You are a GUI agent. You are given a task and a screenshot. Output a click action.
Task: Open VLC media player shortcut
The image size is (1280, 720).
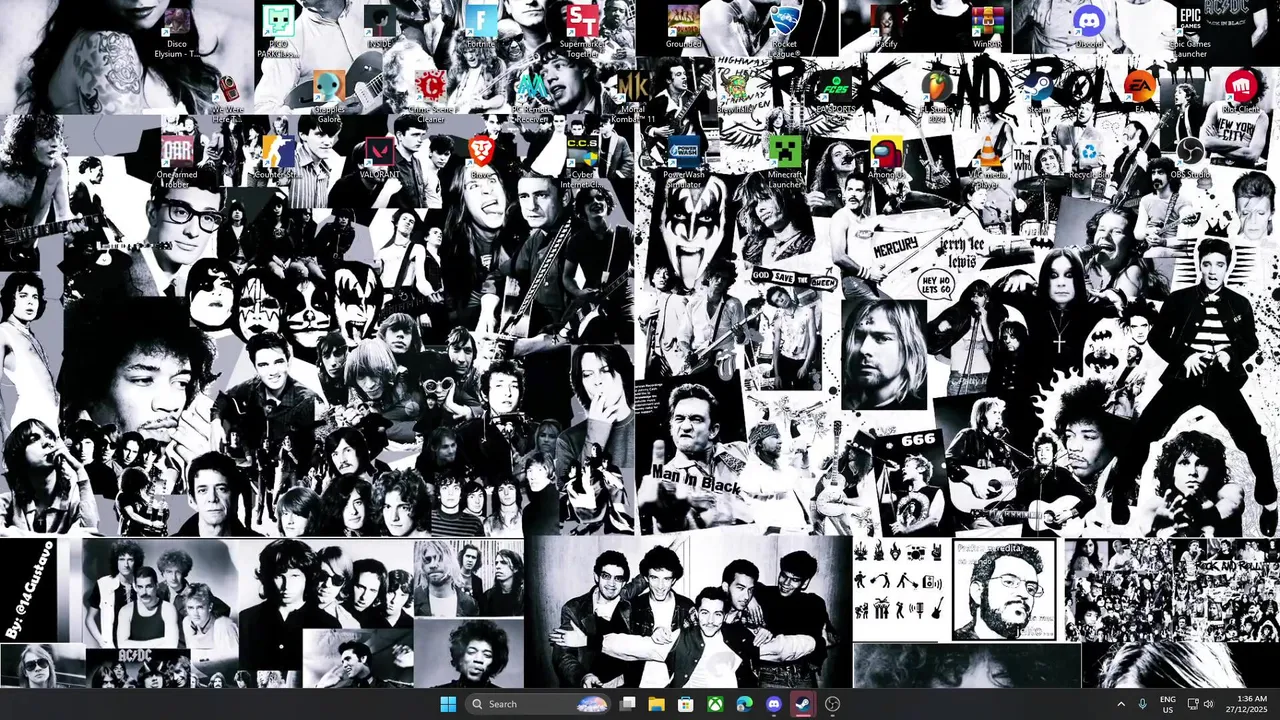[987, 161]
